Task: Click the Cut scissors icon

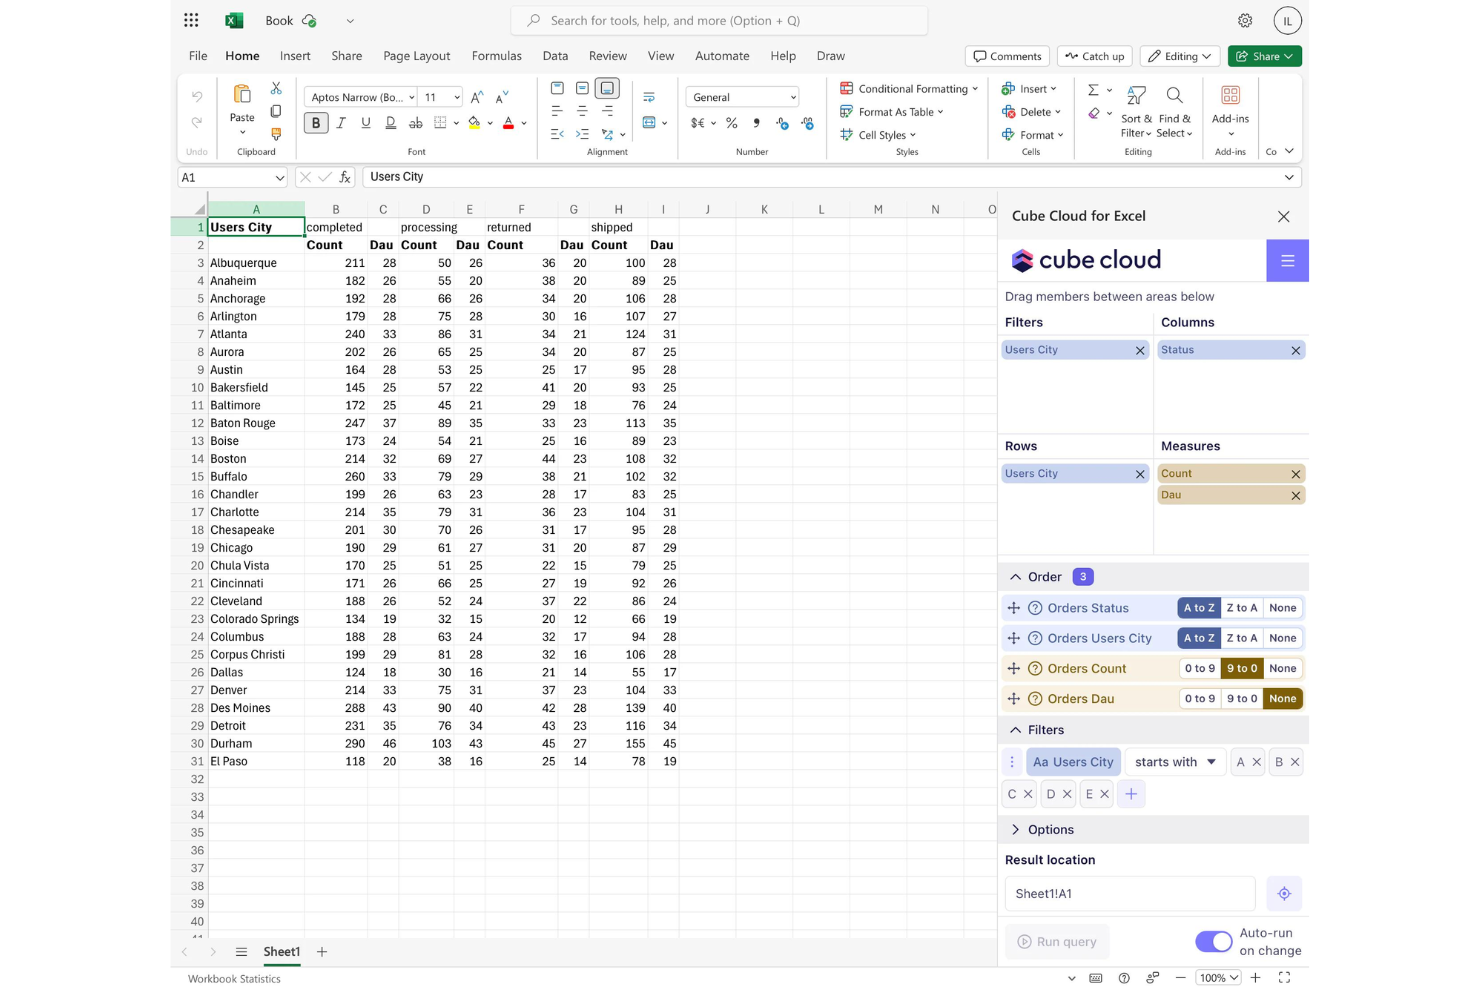Action: click(276, 89)
